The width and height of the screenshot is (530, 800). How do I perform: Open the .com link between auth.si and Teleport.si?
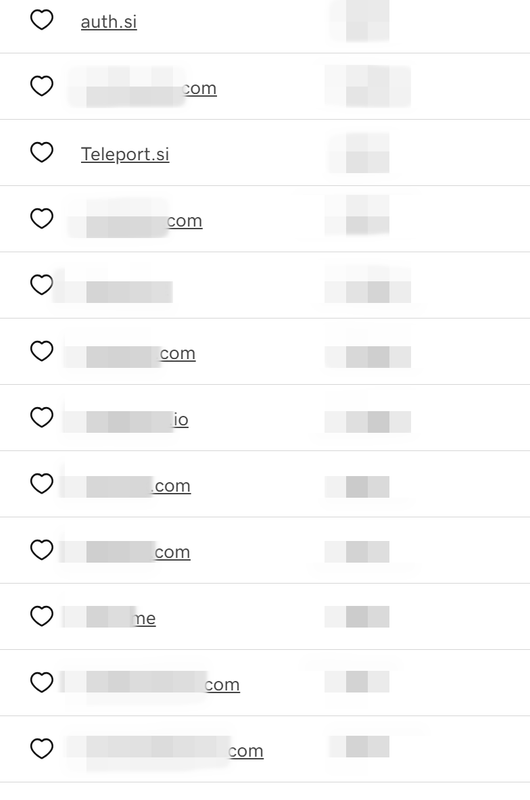[x=142, y=88]
